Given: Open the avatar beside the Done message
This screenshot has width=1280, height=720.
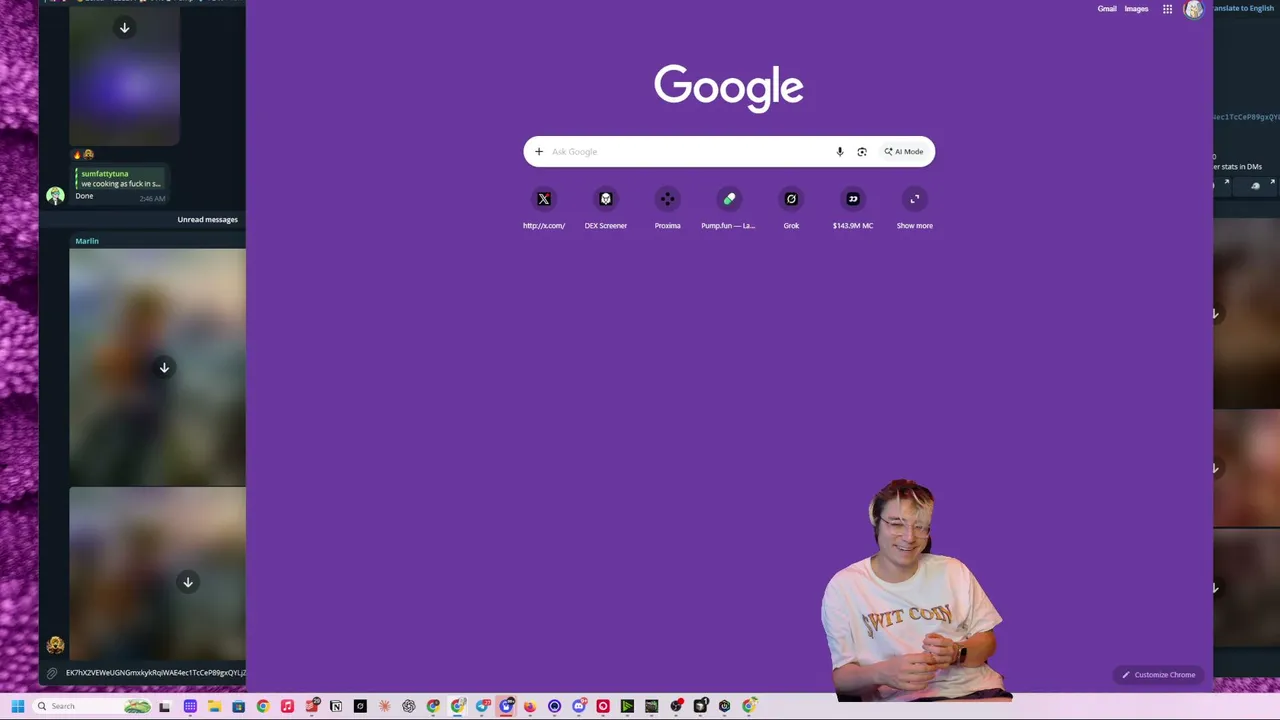Looking at the screenshot, I should point(55,196).
